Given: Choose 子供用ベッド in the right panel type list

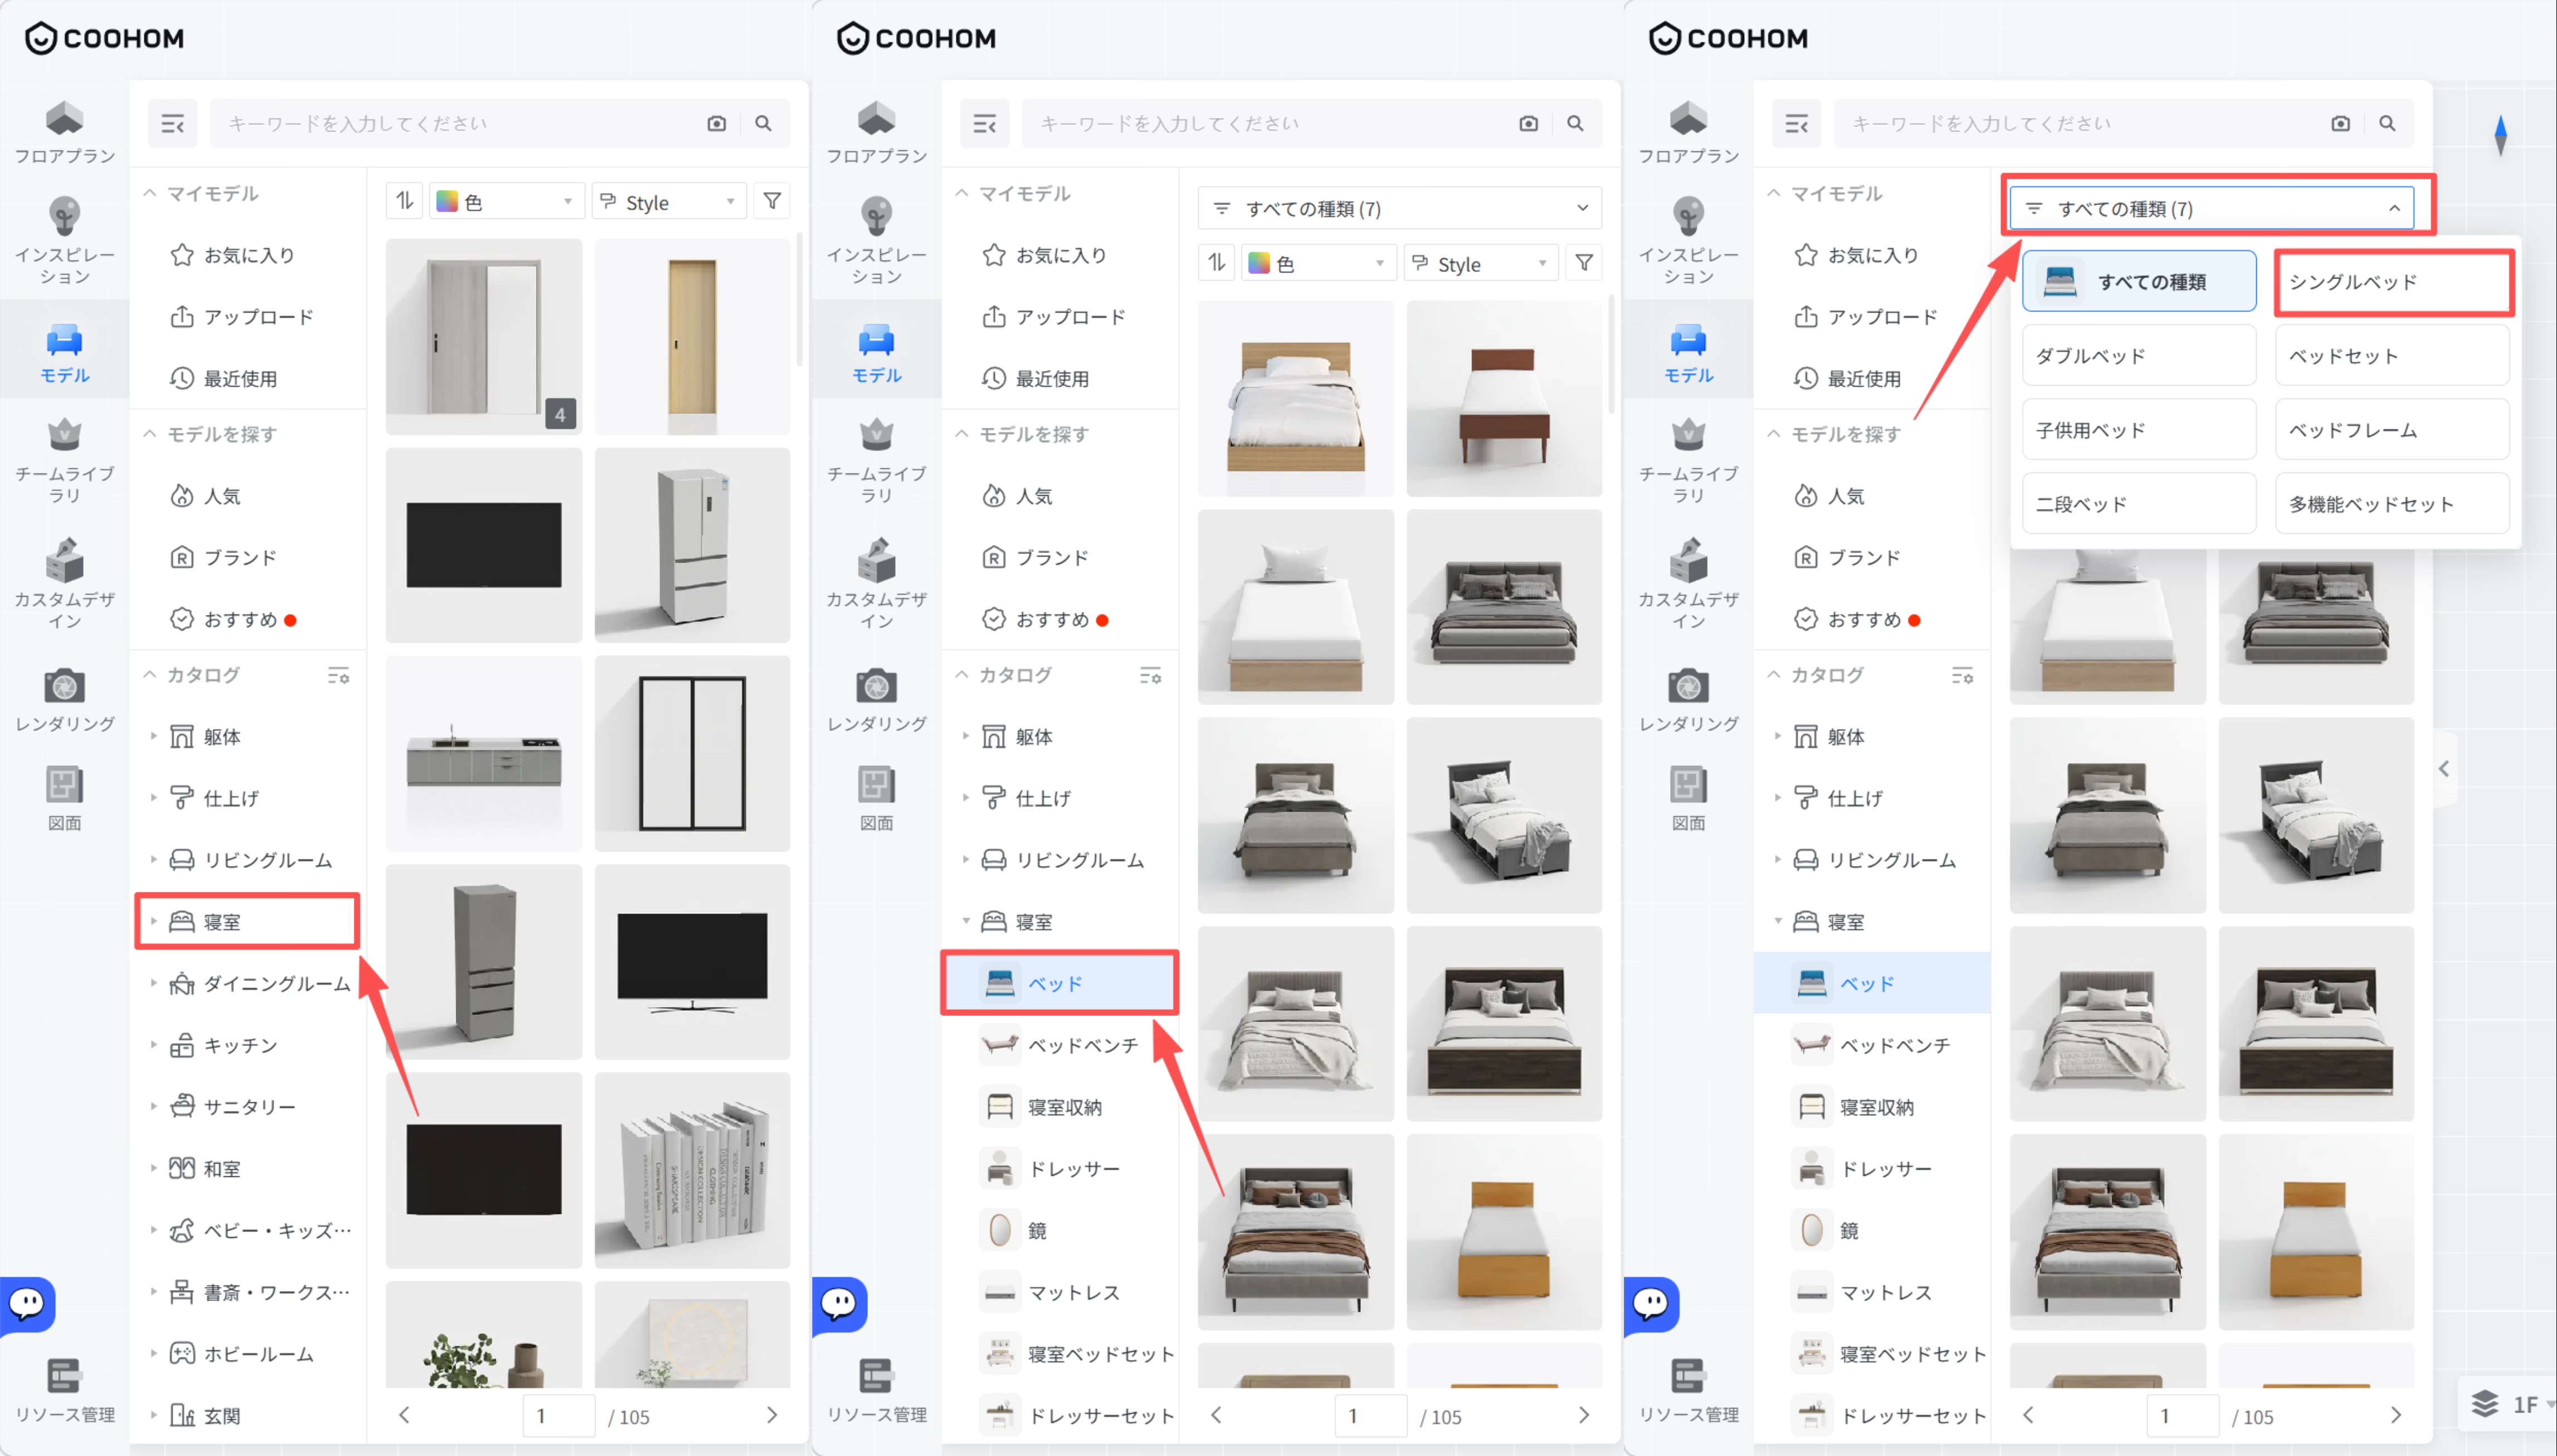Looking at the screenshot, I should pos(2139,430).
